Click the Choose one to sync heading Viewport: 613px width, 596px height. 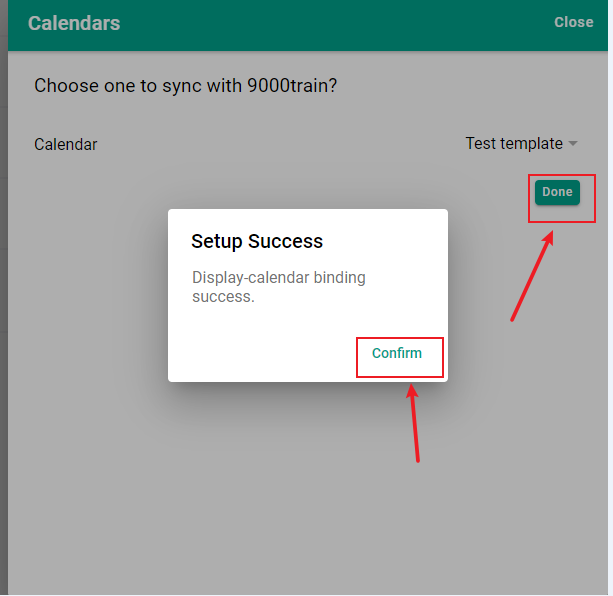click(x=185, y=86)
